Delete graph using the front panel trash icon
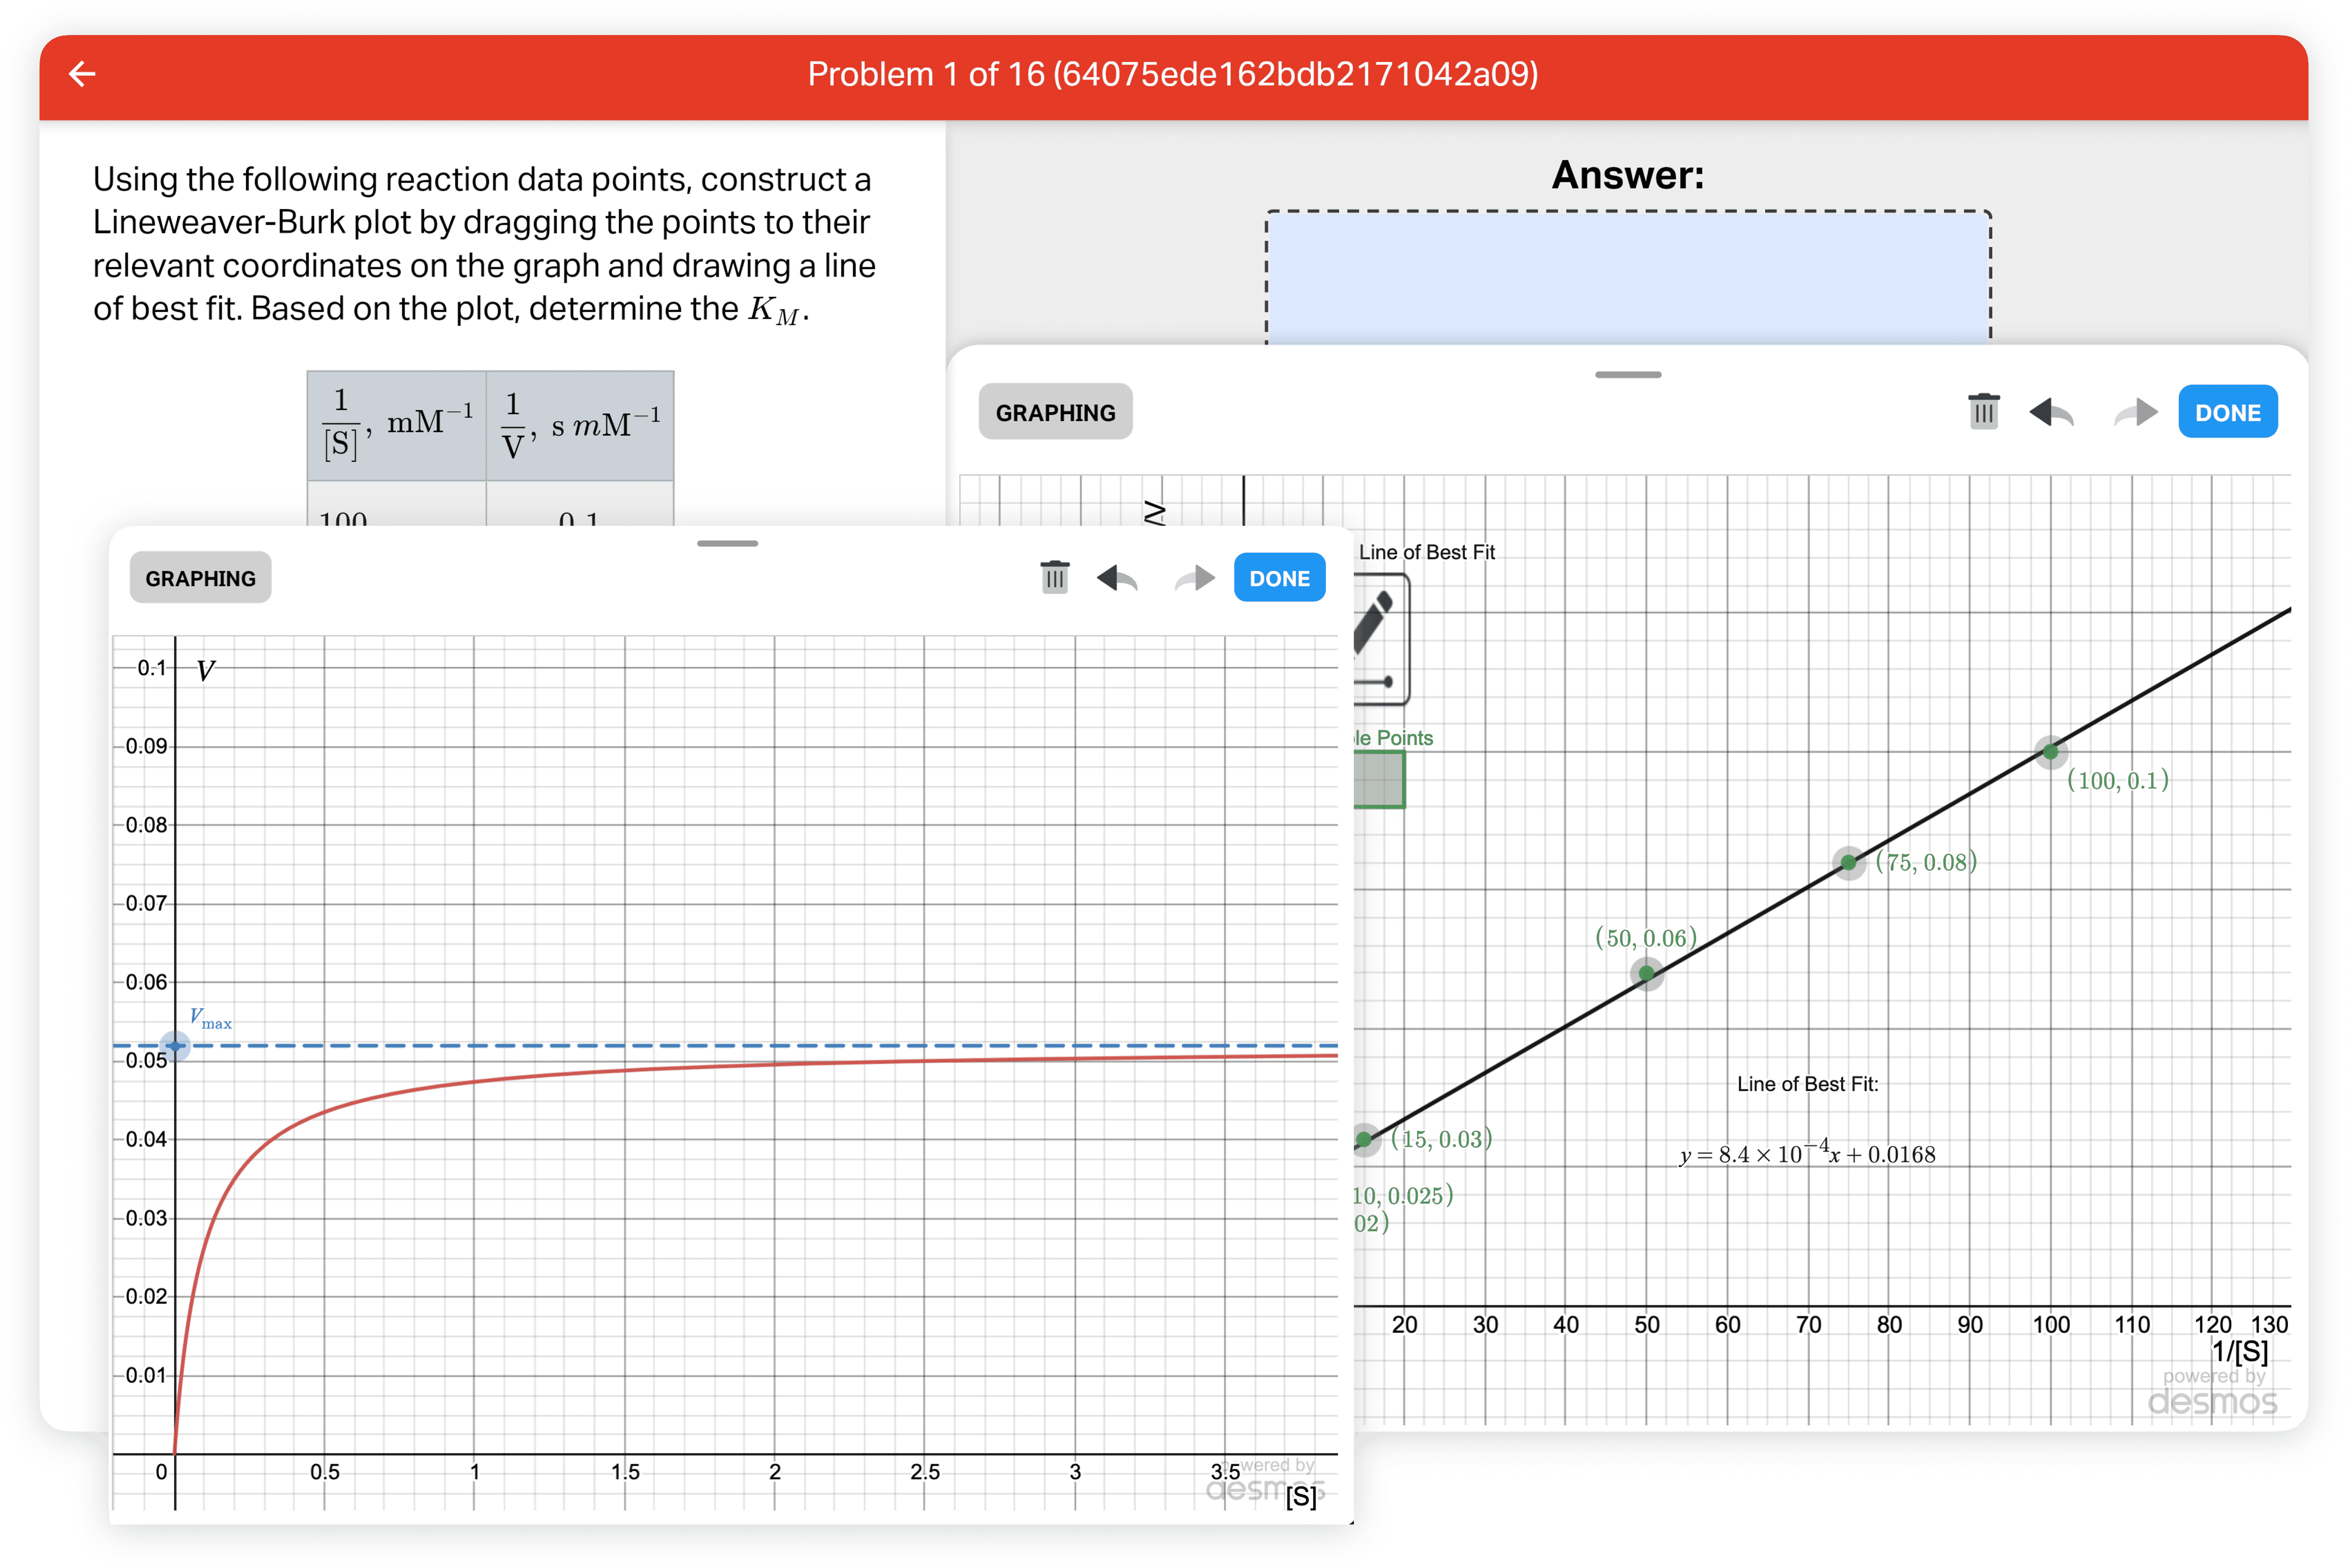 point(1054,577)
